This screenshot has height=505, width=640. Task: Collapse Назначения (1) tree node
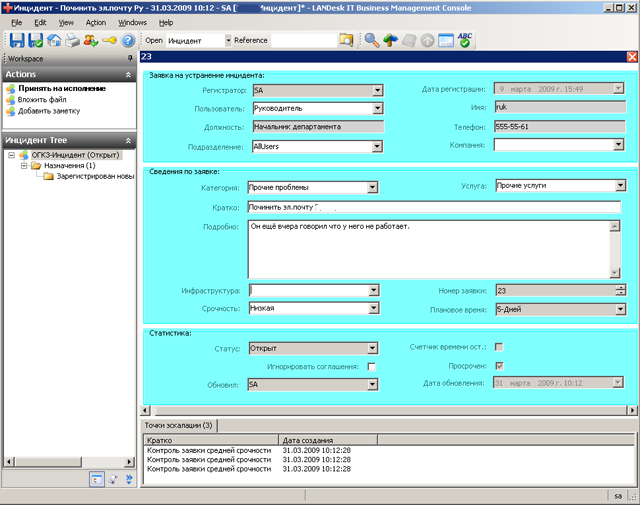point(24,166)
